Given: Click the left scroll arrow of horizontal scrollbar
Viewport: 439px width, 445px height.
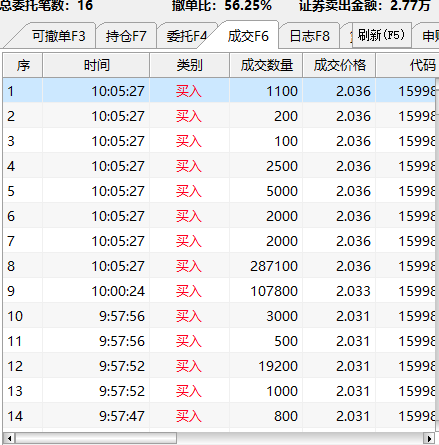Looking at the screenshot, I should click(10, 438).
